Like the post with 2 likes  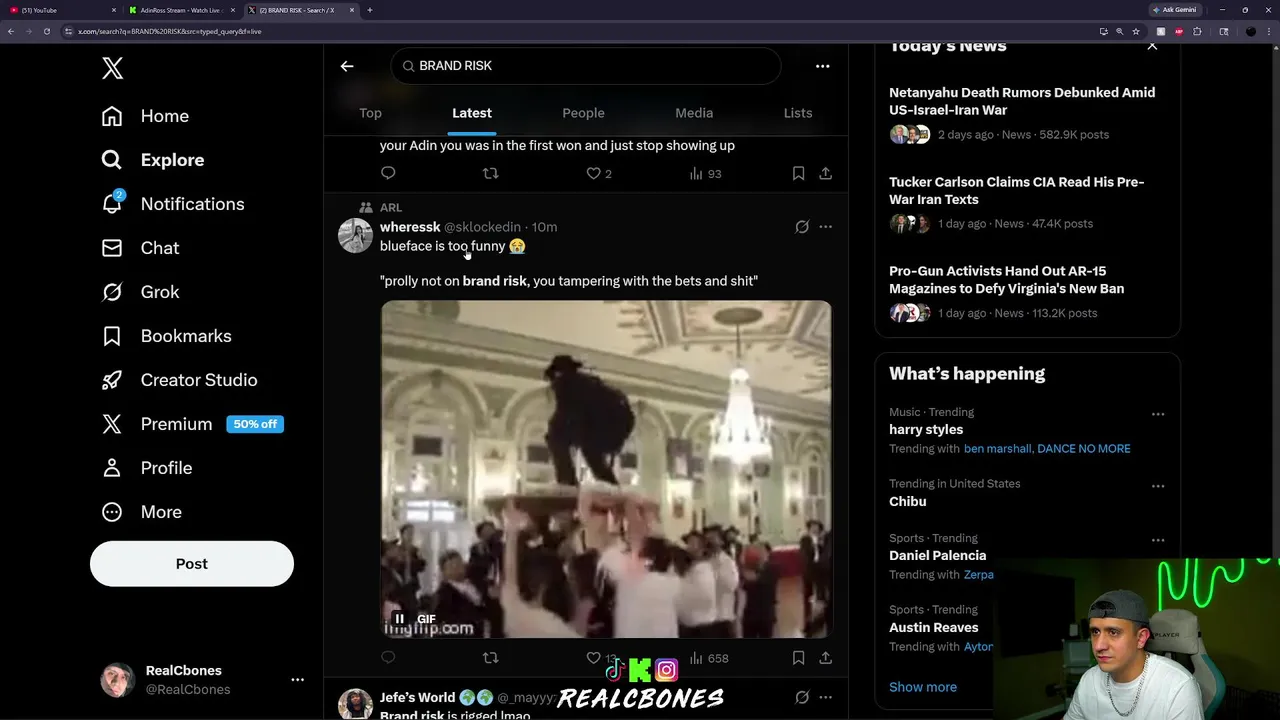[599, 173]
